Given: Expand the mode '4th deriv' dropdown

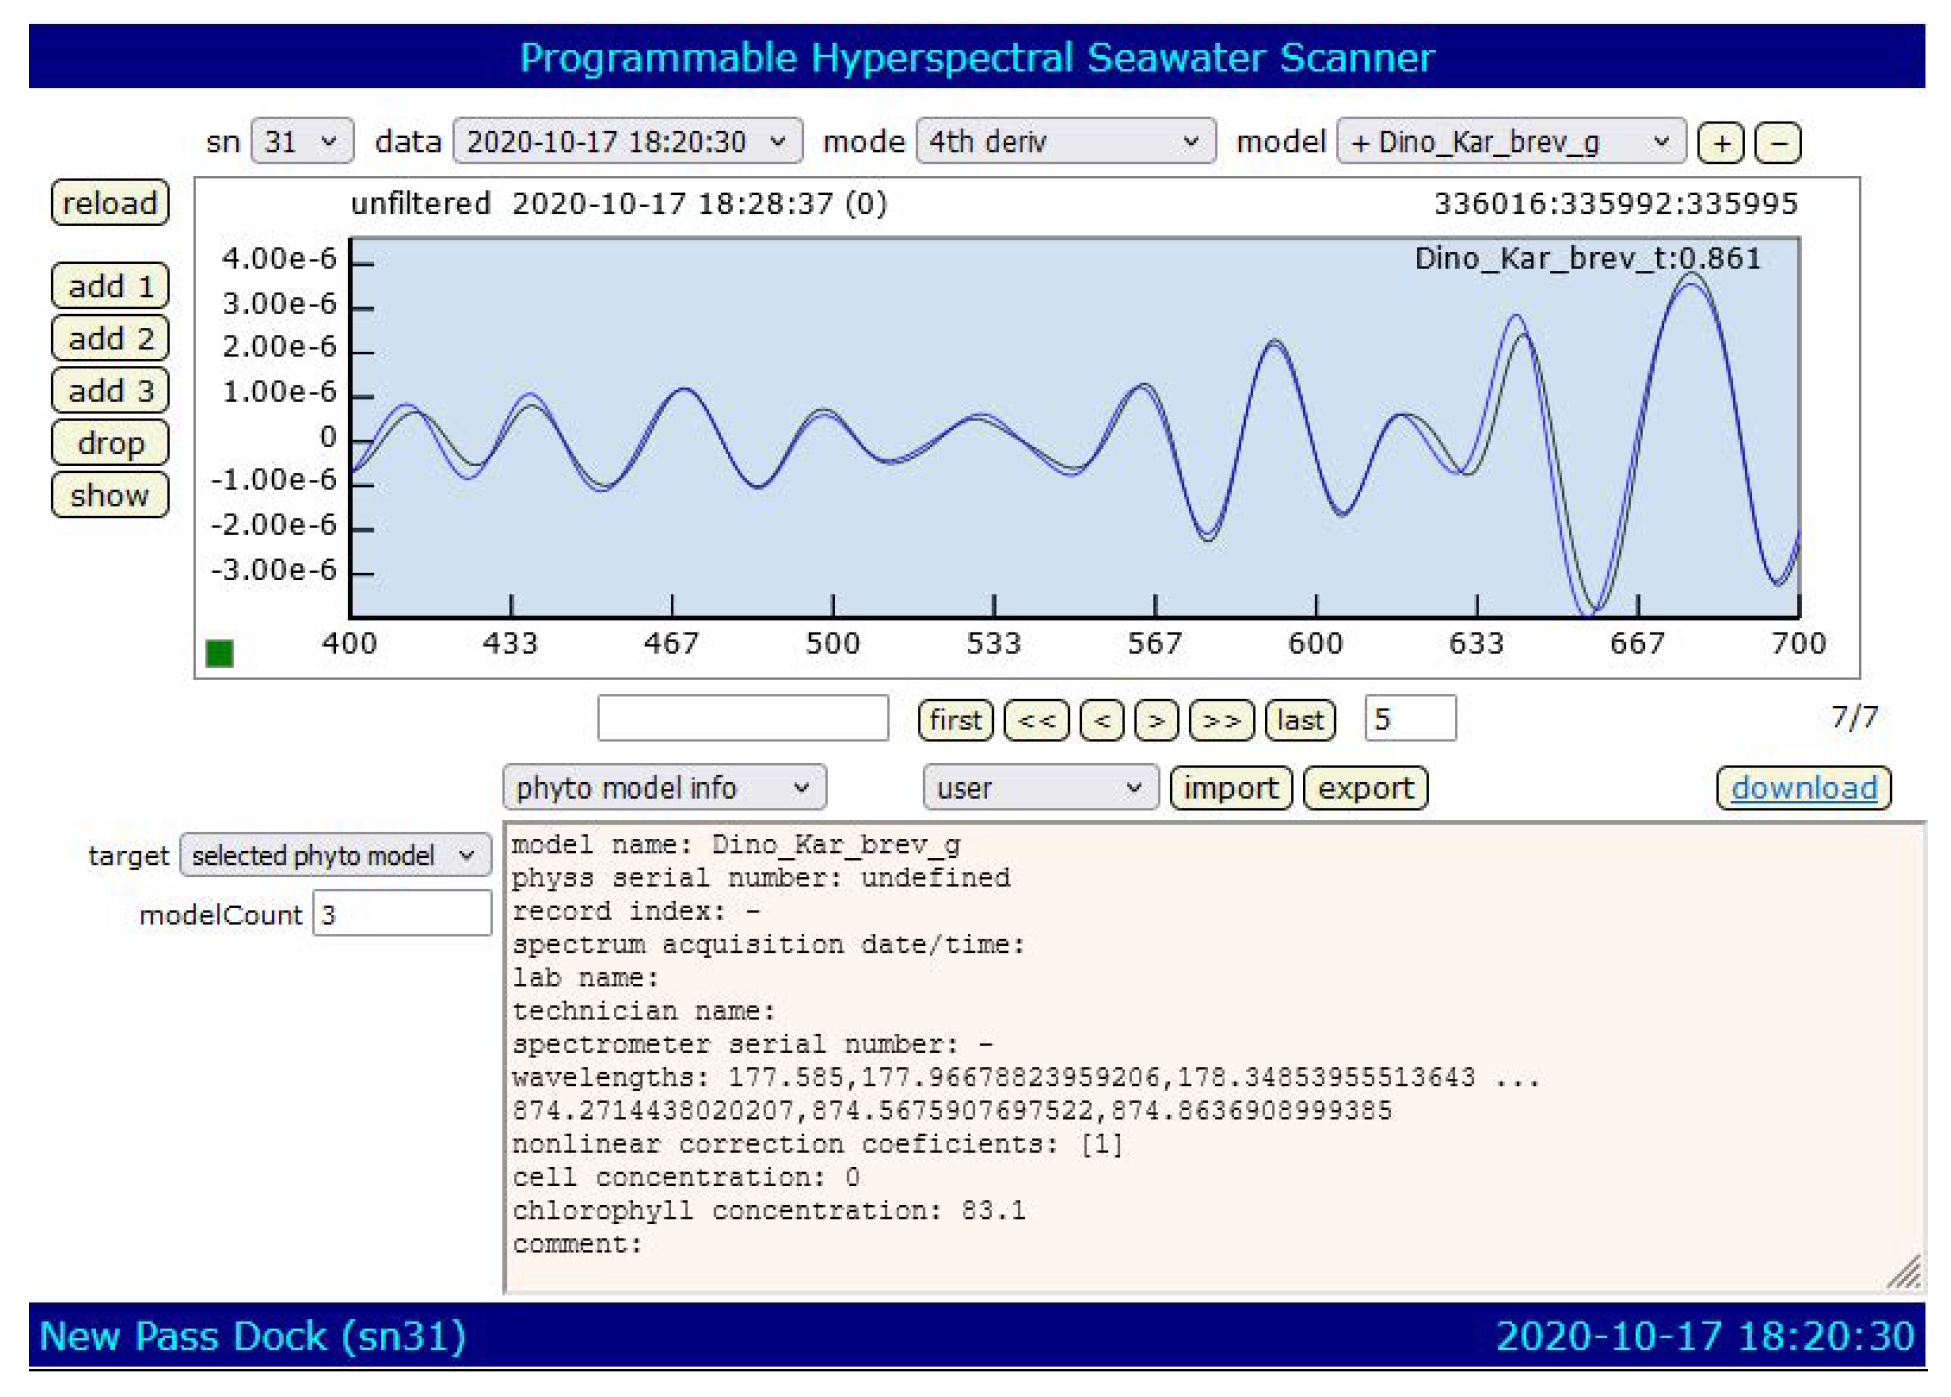Looking at the screenshot, I should (1065, 141).
